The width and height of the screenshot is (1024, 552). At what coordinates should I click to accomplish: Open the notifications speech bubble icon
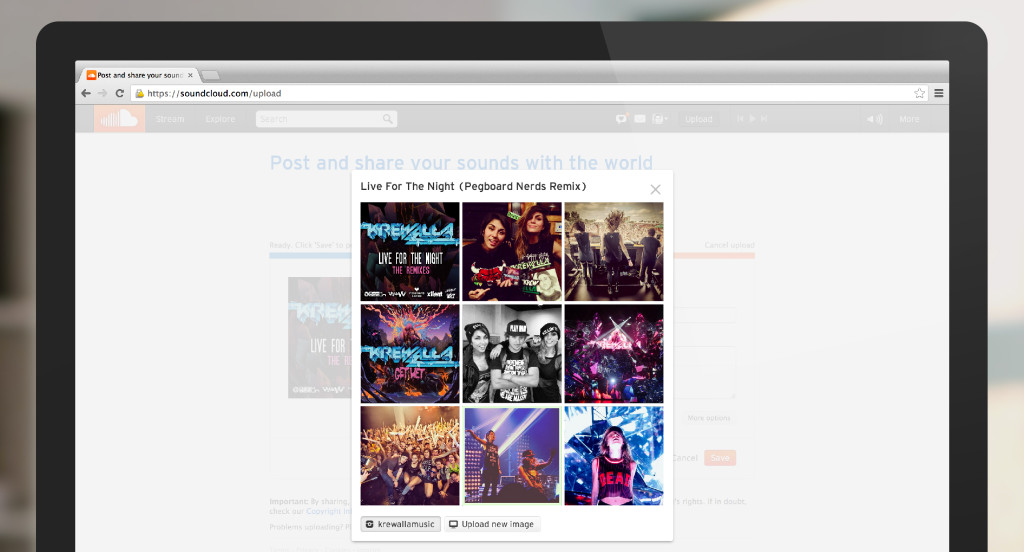click(621, 119)
